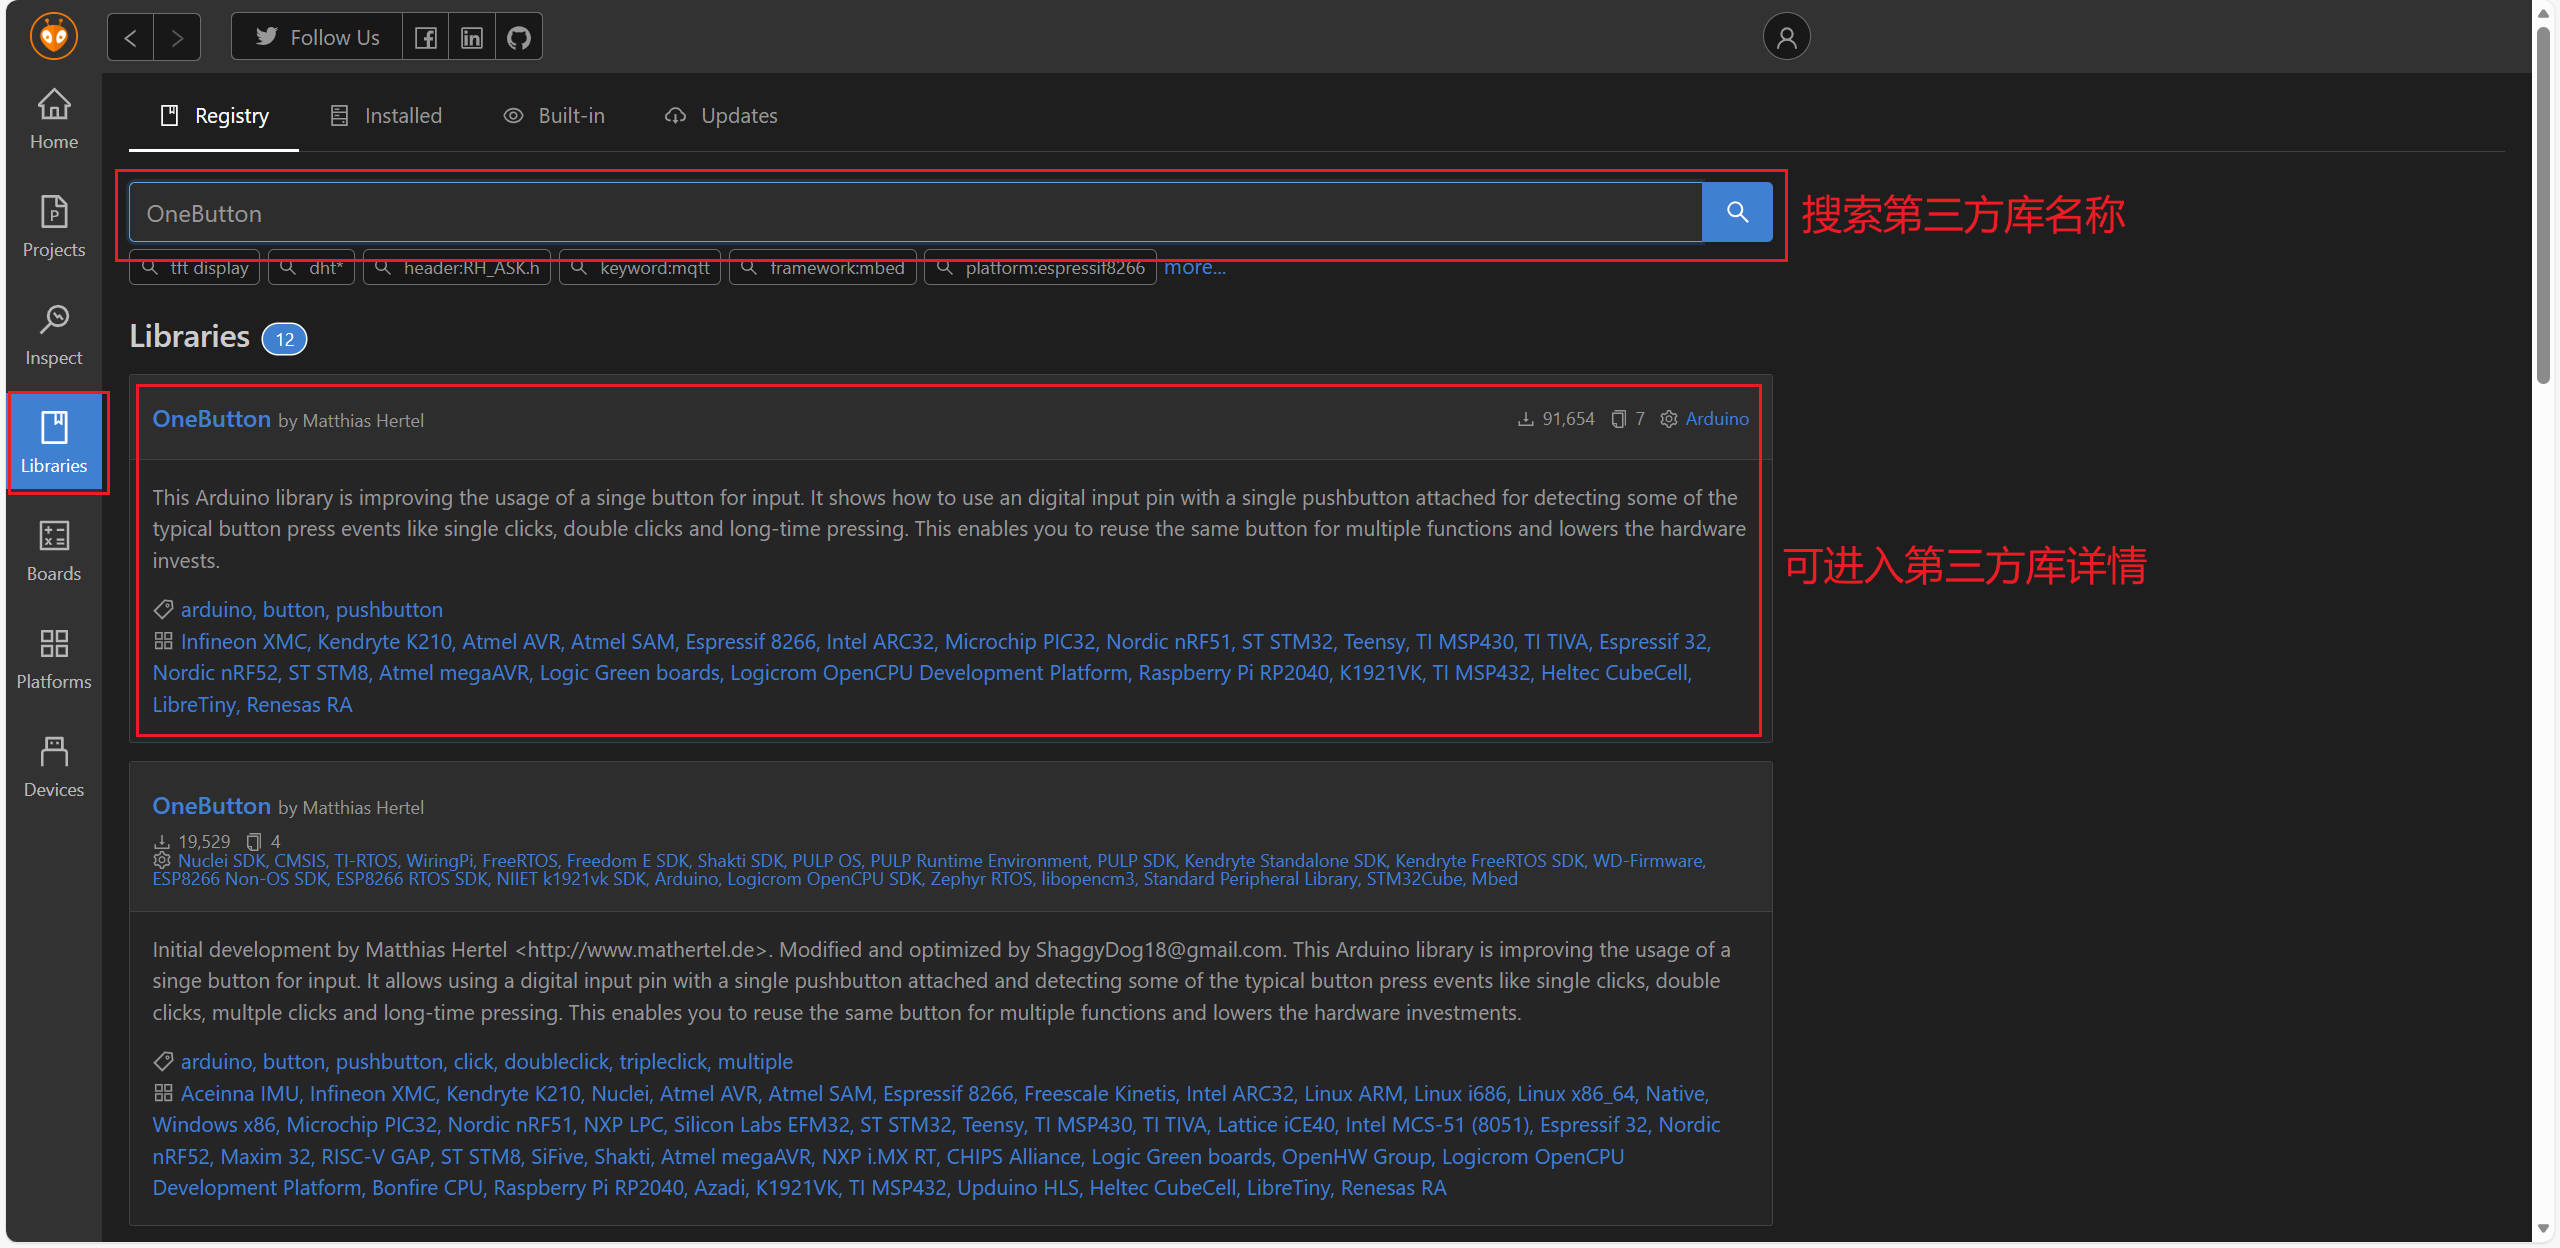Apply the keyword:mqtt search suggestion

click(x=640, y=268)
